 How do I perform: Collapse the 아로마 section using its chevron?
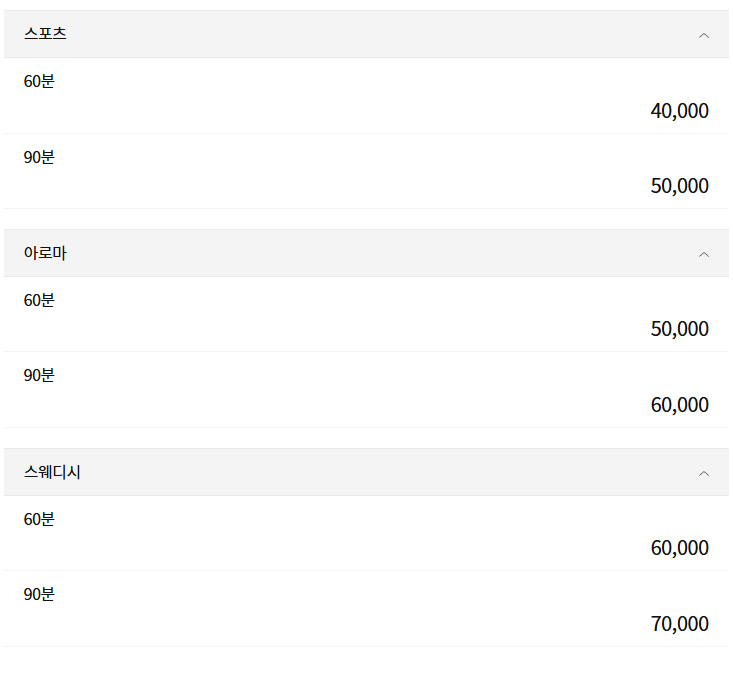[703, 254]
